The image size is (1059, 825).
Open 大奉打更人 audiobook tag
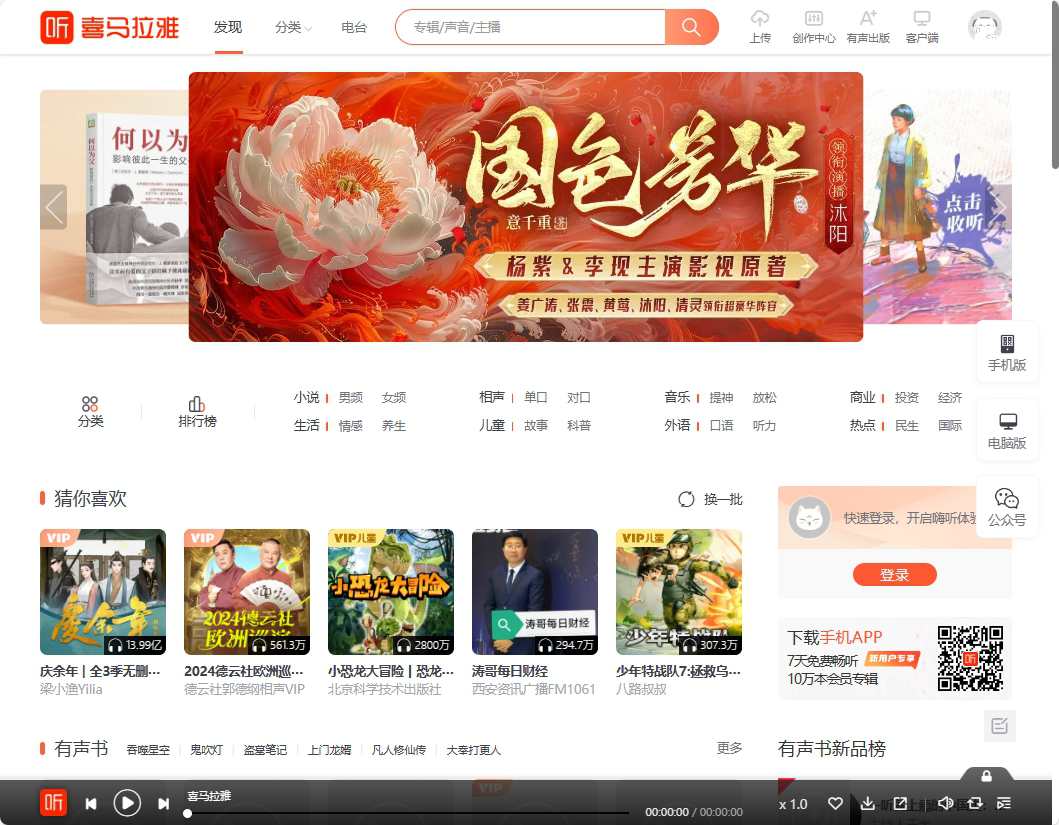[473, 750]
